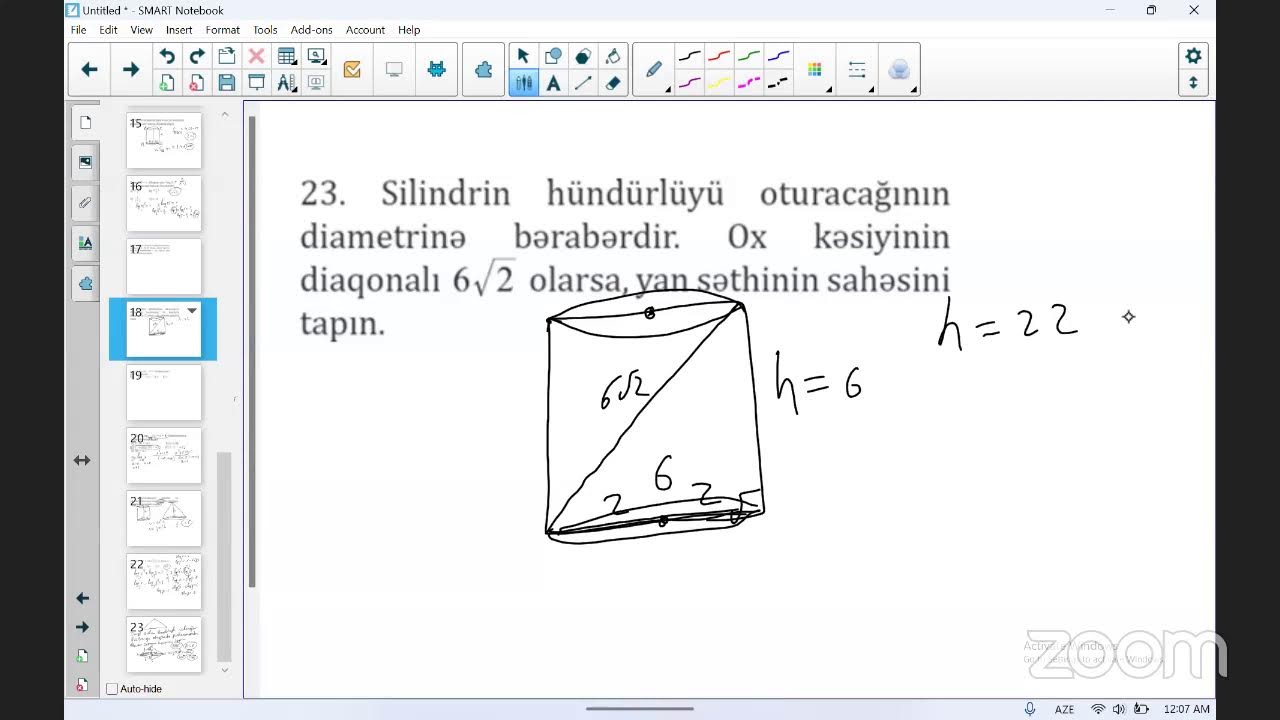This screenshot has height=720, width=1280.
Task: Select the Fill bucket tool
Action: (613, 57)
